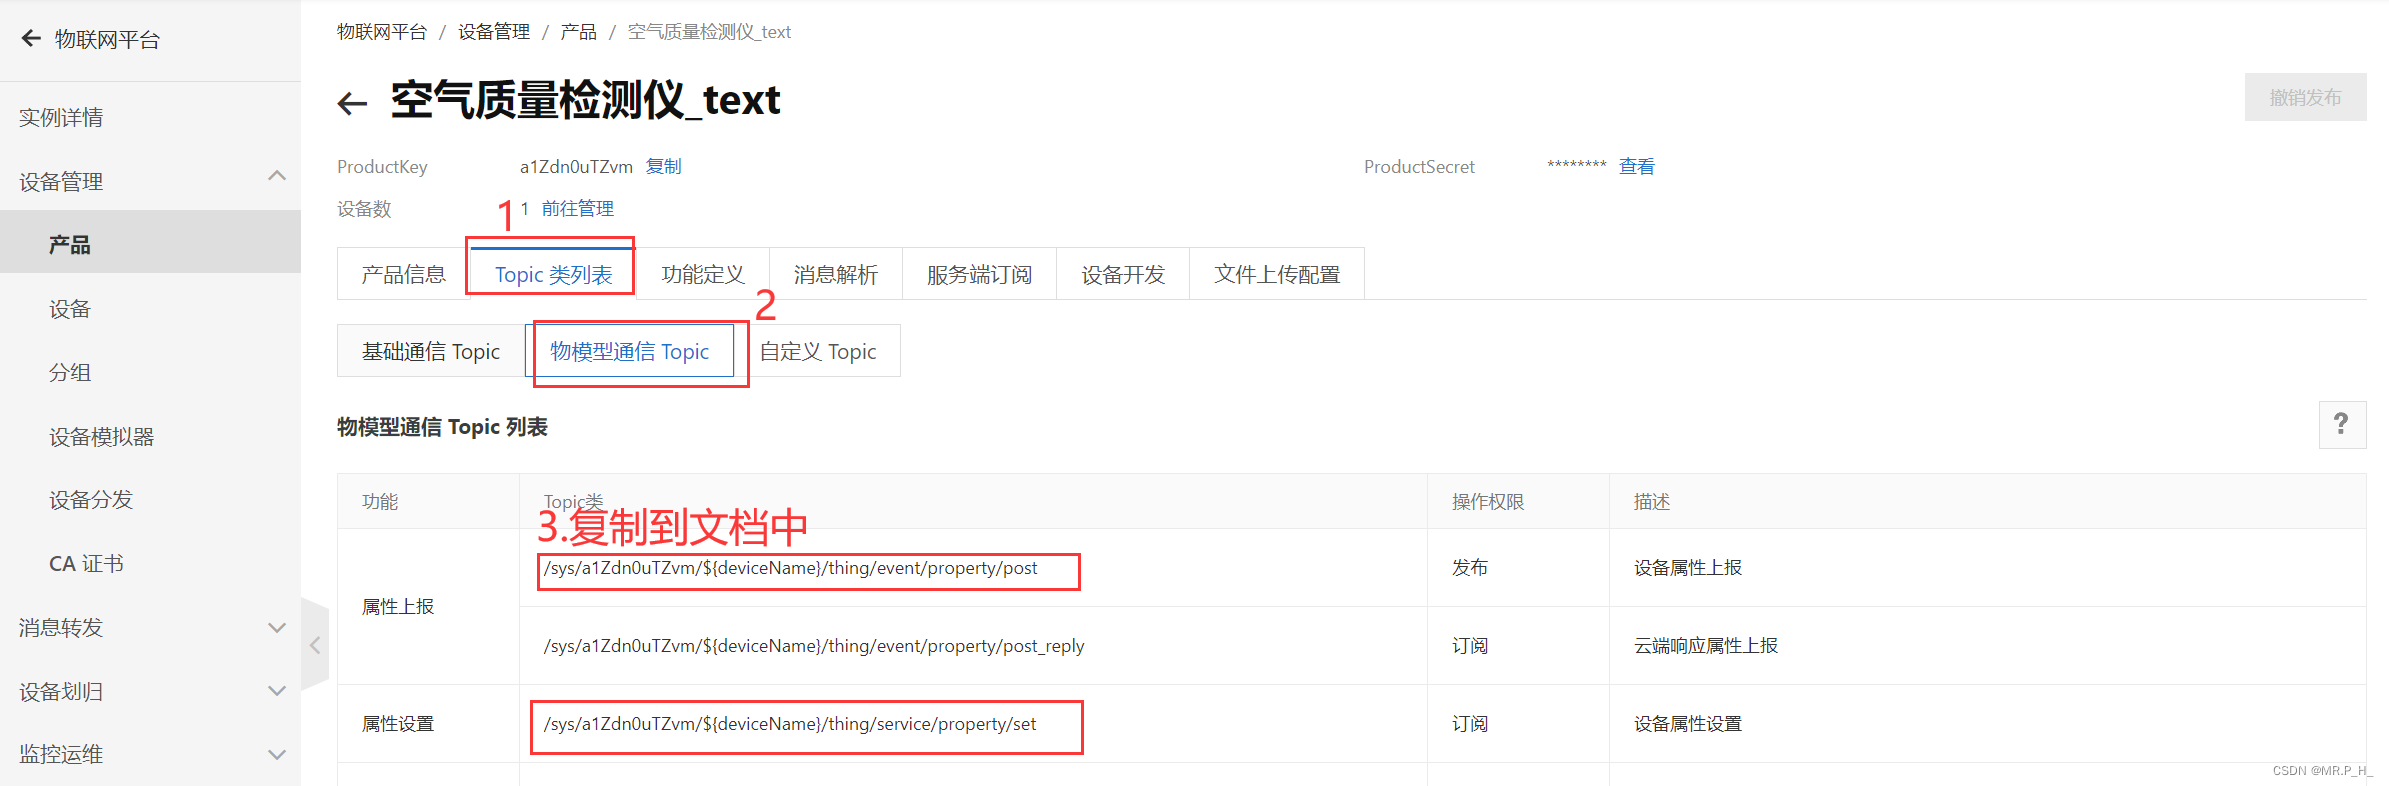Click the back arrow beside 空气质量检测仪_text heading

(352, 102)
